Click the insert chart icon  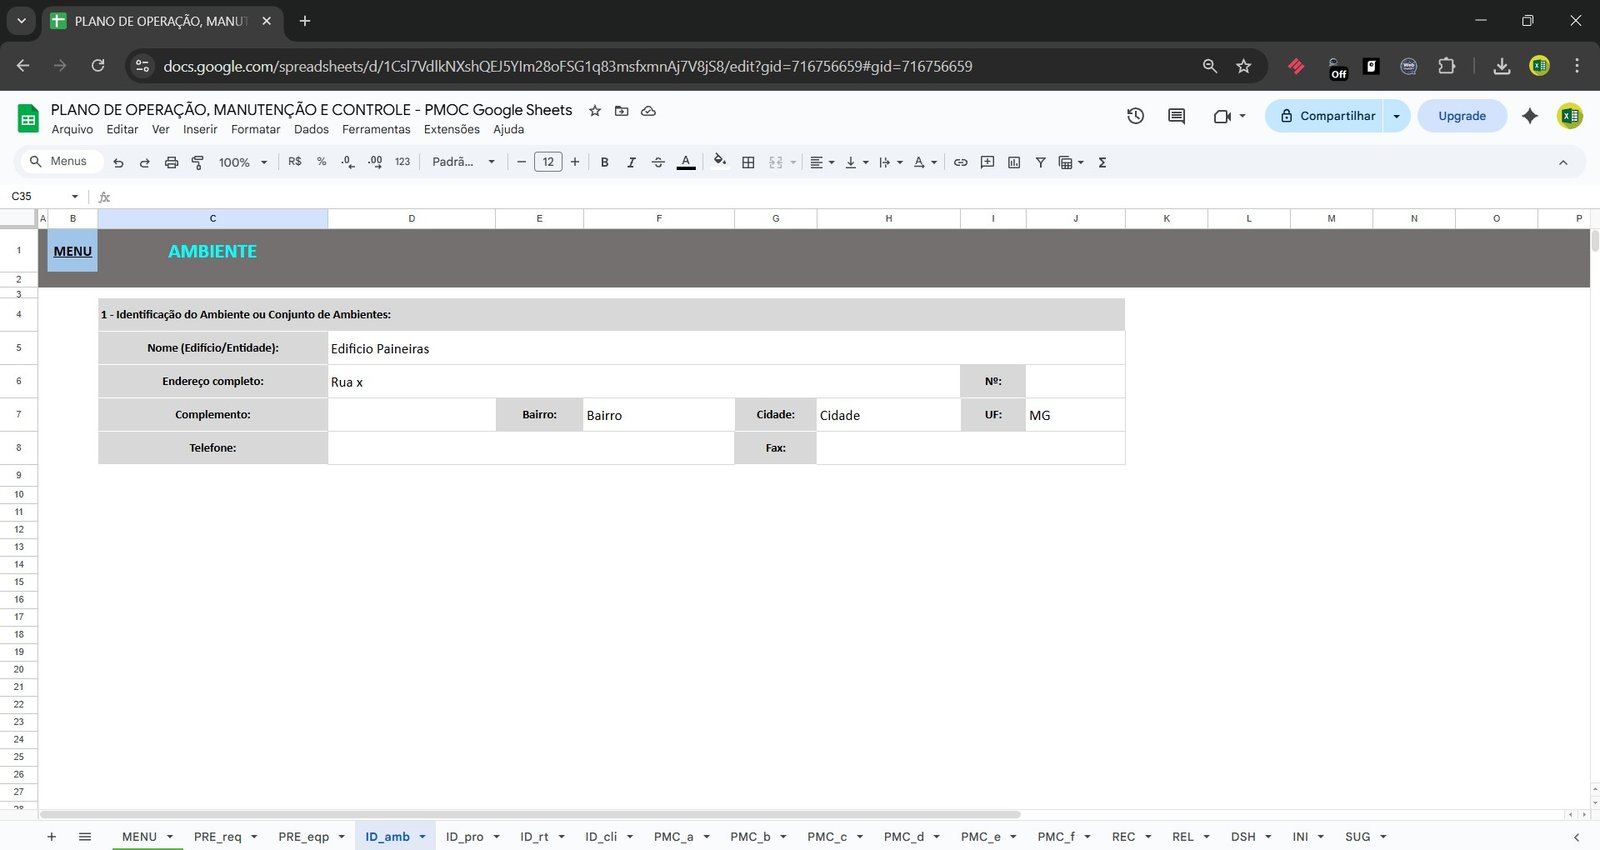1014,162
